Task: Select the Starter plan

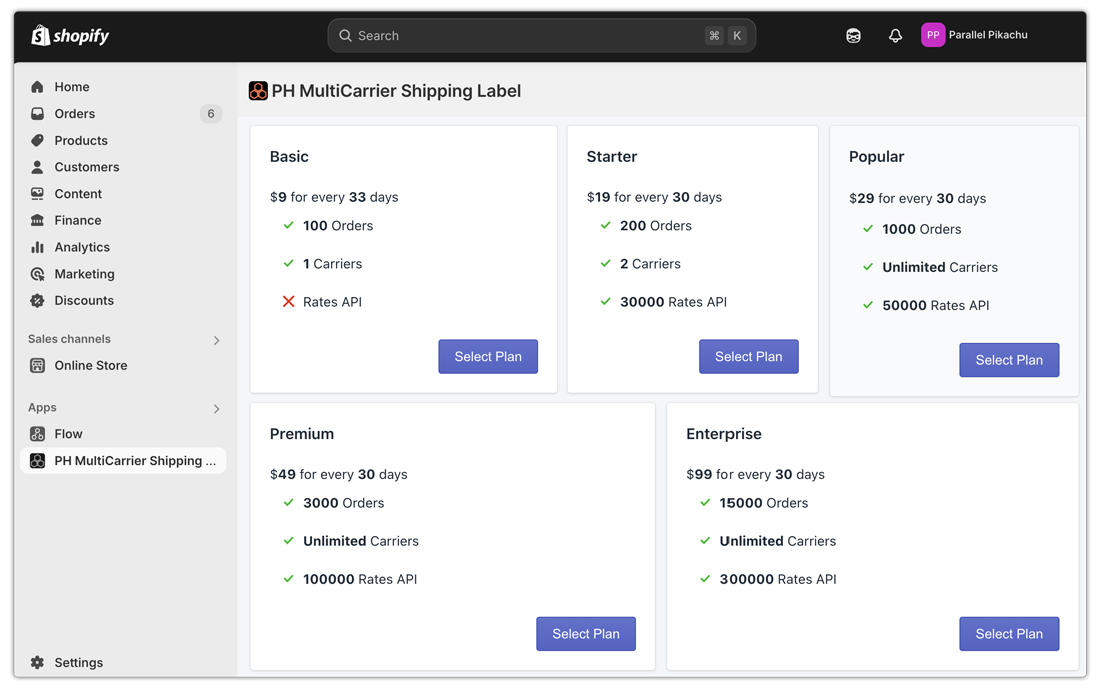Action: point(749,356)
